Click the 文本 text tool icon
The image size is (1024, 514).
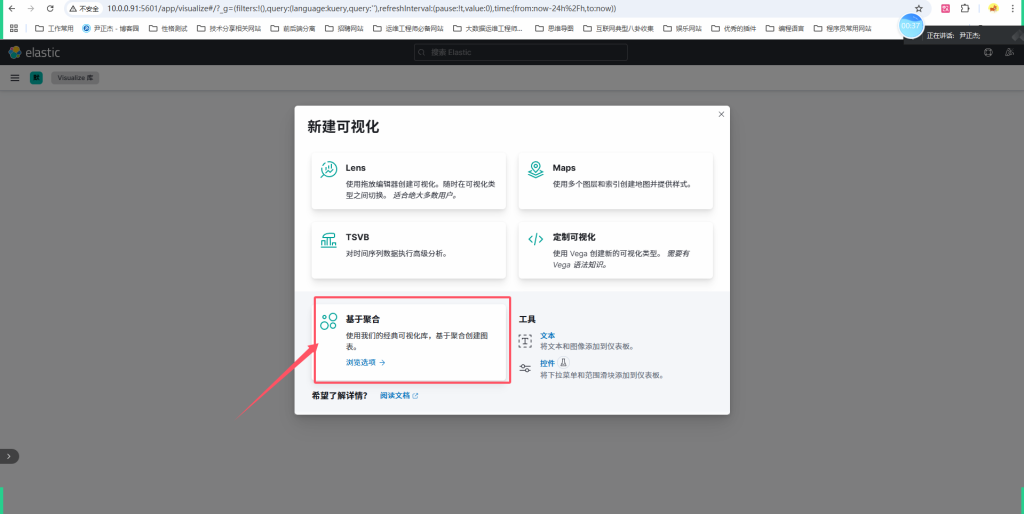(526, 340)
